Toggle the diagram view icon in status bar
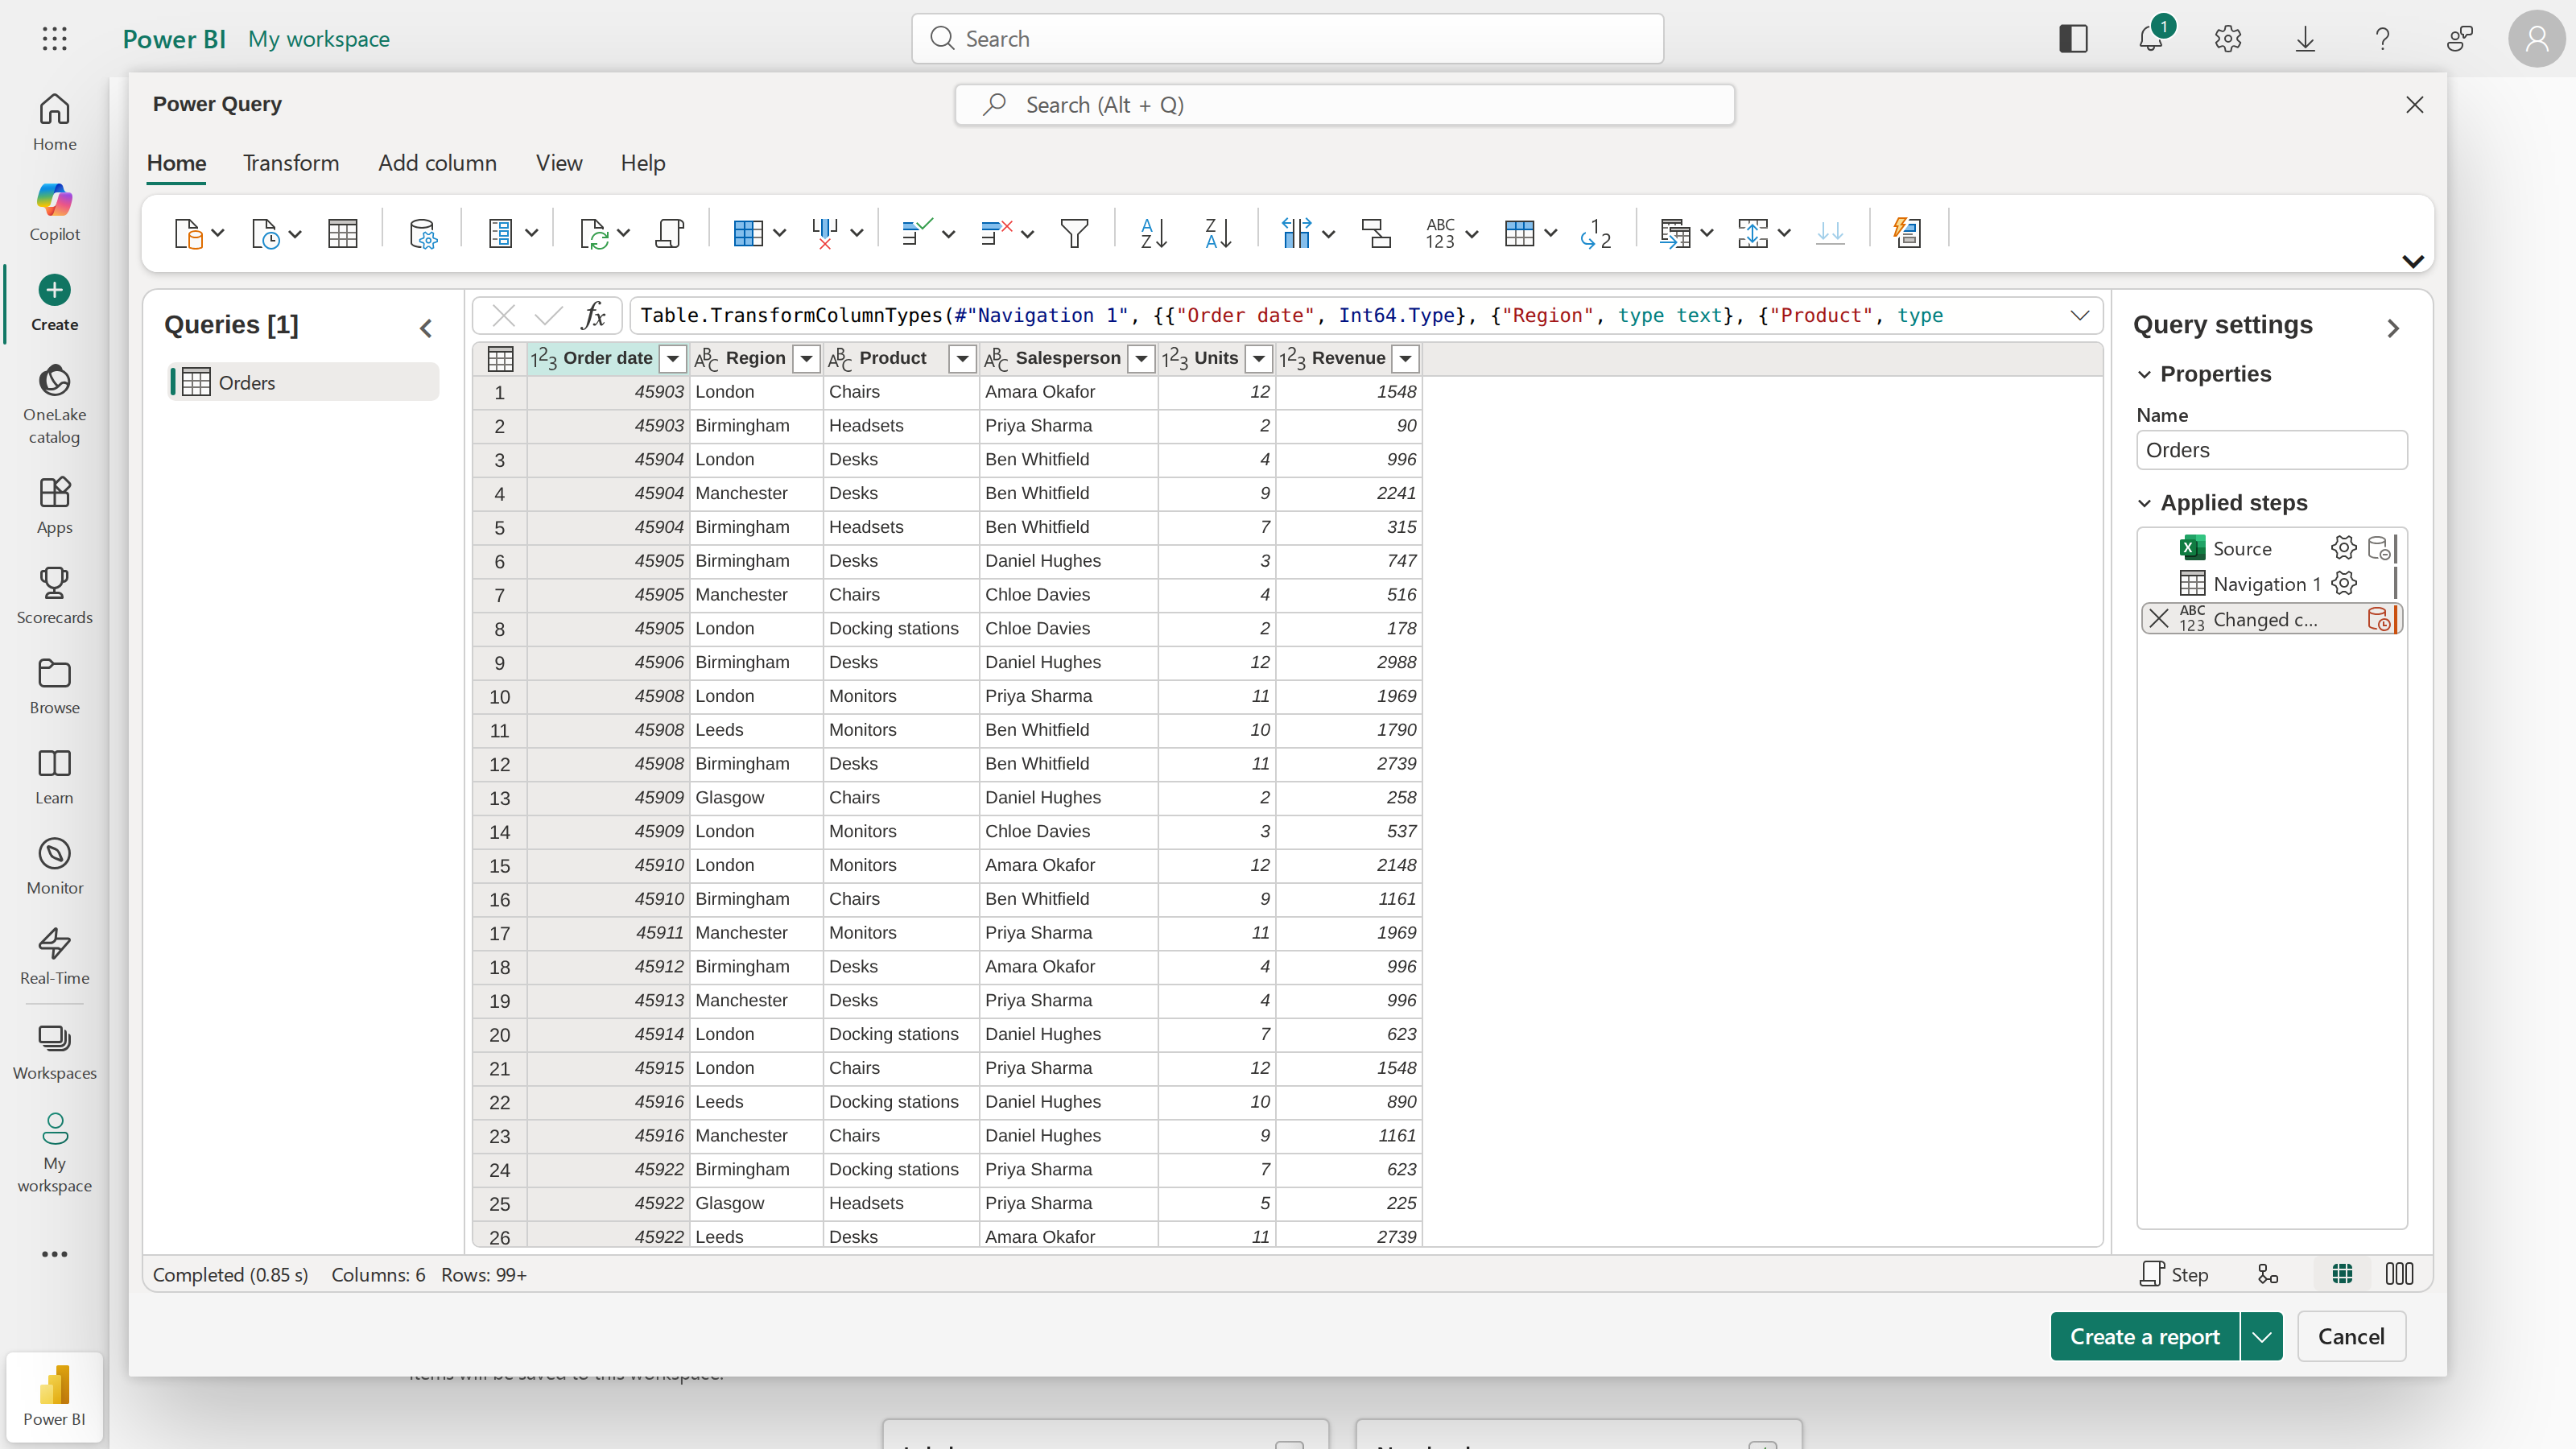2576x1449 pixels. 2268,1274
